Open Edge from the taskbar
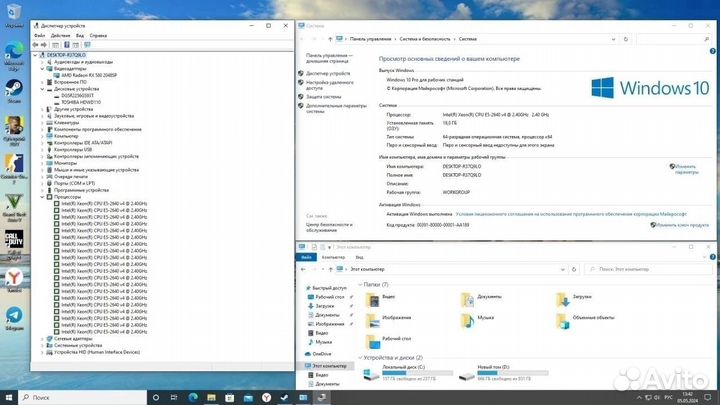 (193, 398)
